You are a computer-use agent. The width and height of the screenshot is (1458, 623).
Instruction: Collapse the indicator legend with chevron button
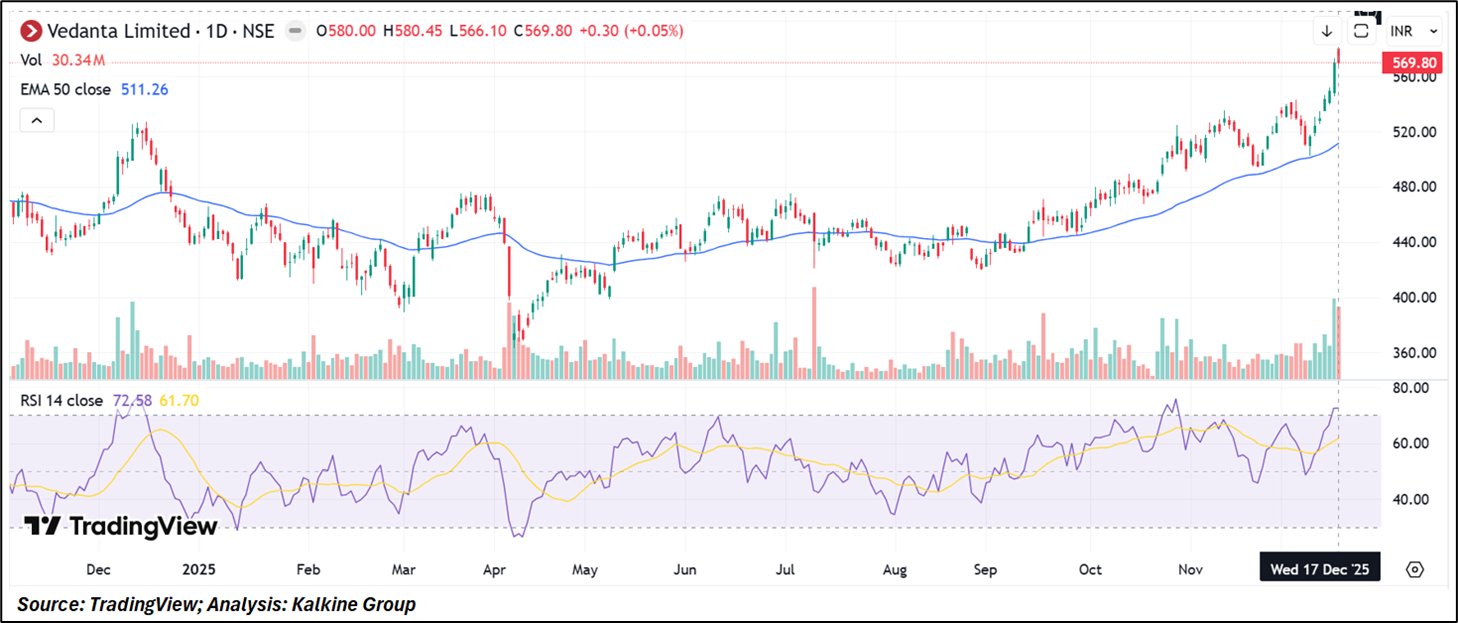coord(37,121)
